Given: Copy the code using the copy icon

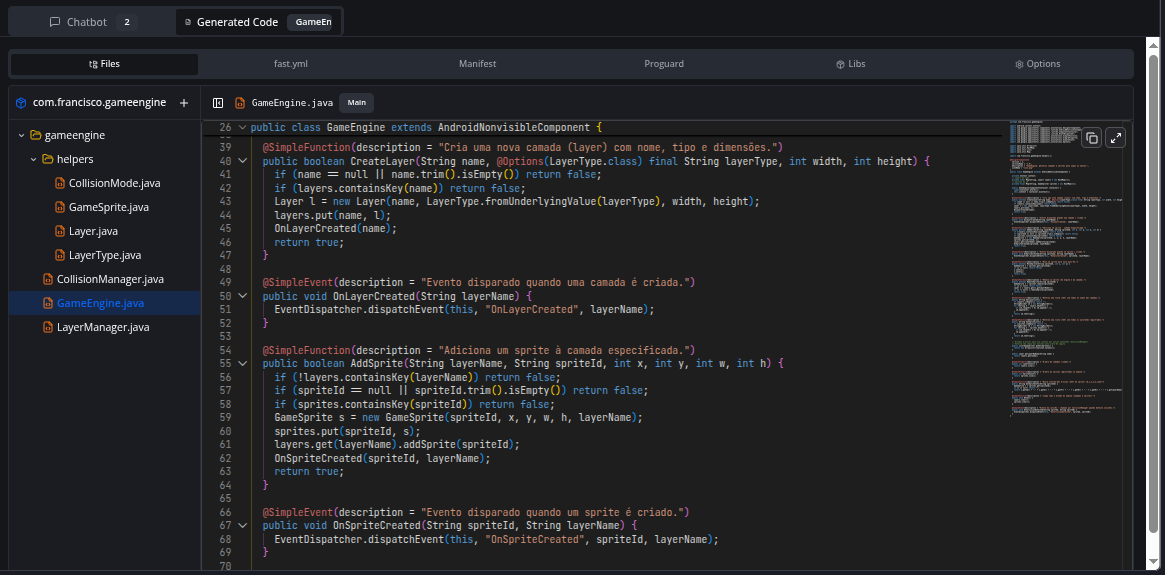Looking at the screenshot, I should coord(1092,138).
